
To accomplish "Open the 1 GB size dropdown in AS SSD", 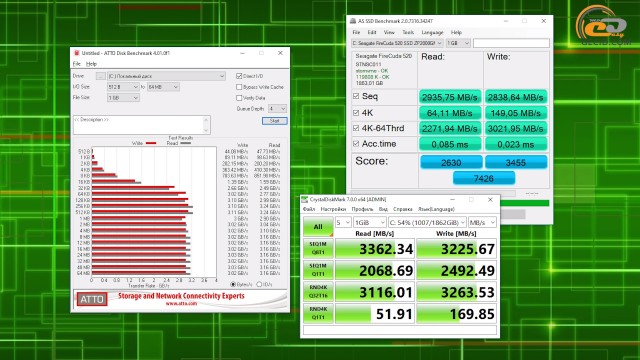I will (458, 43).
